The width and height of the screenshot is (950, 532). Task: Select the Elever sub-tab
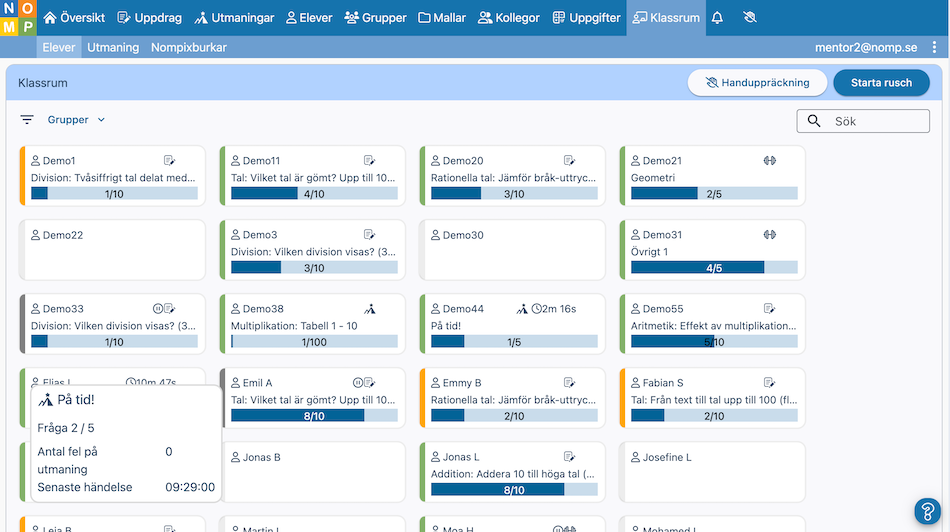tap(59, 47)
